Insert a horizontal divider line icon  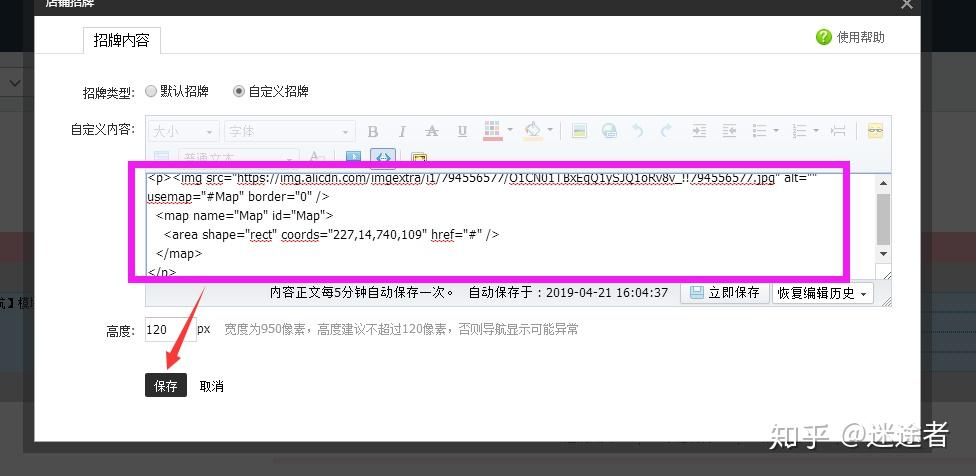pos(838,131)
